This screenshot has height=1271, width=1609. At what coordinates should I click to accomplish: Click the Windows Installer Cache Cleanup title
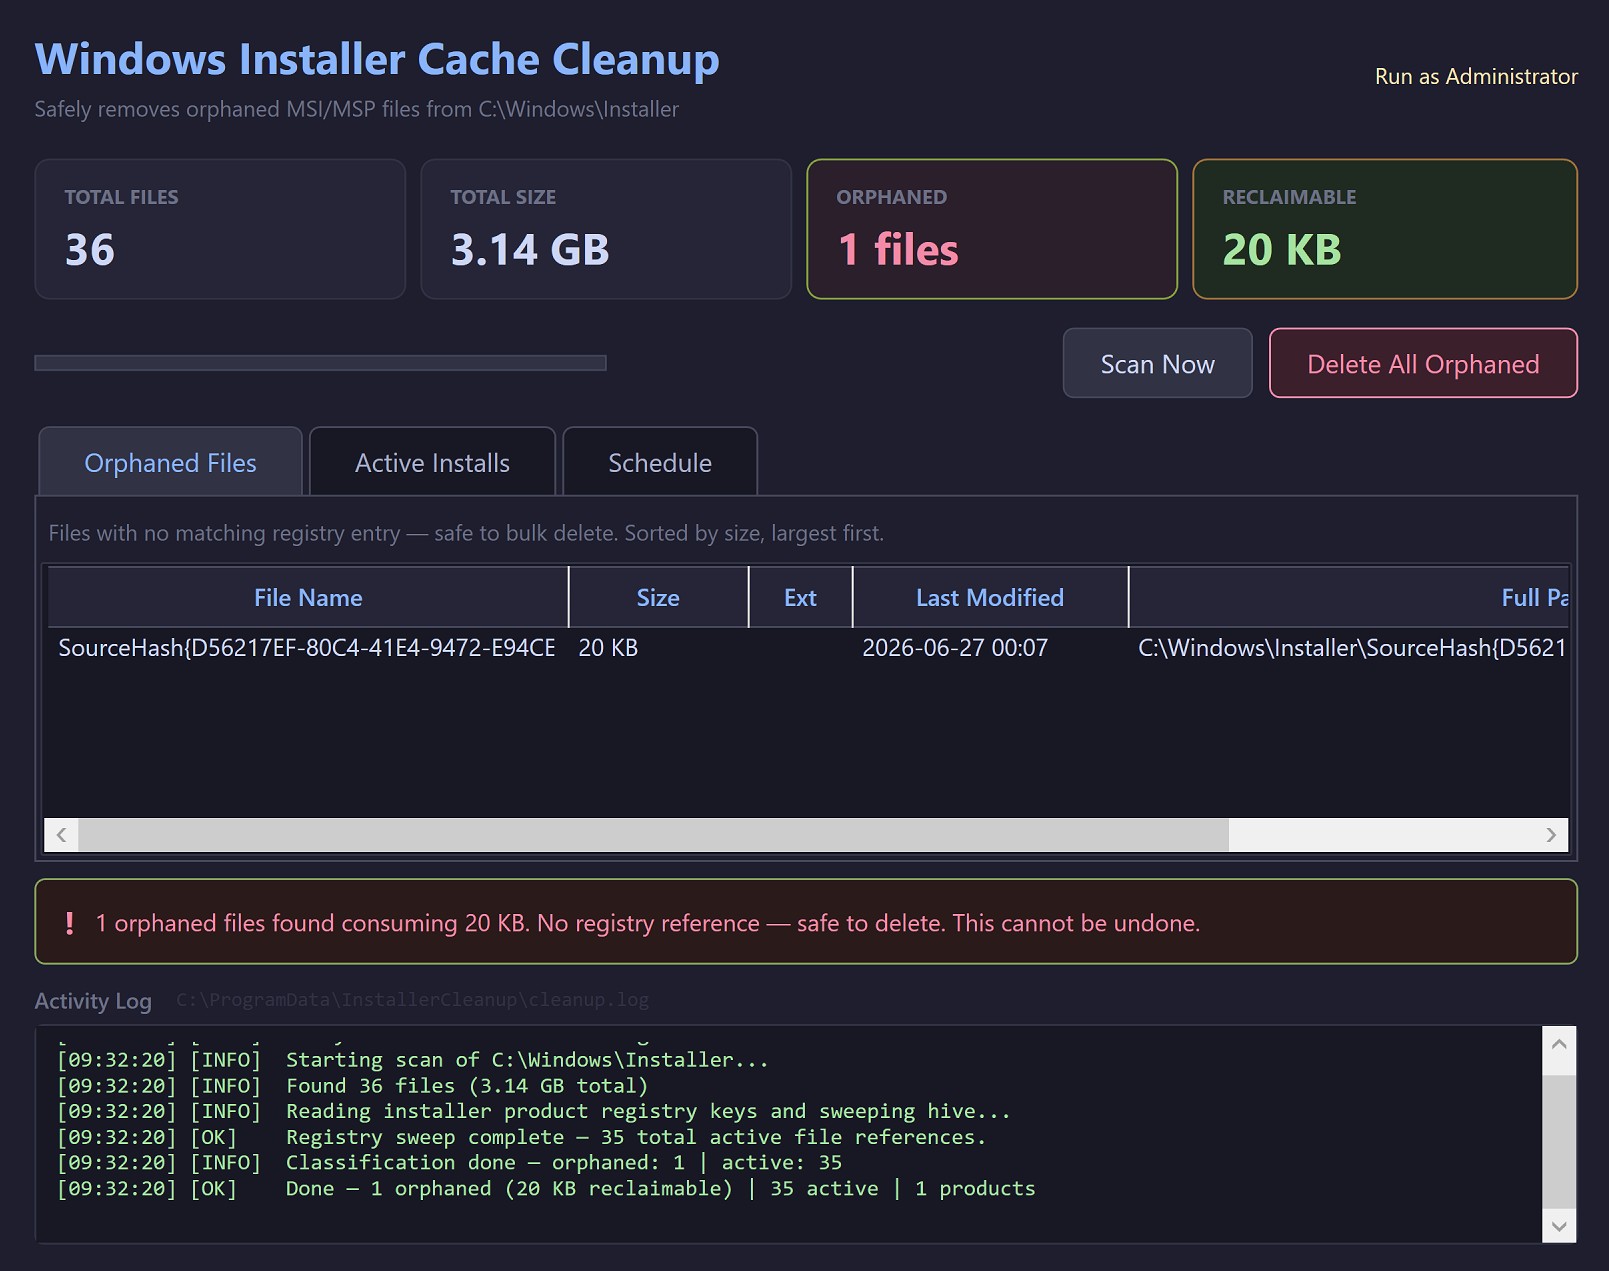click(377, 59)
